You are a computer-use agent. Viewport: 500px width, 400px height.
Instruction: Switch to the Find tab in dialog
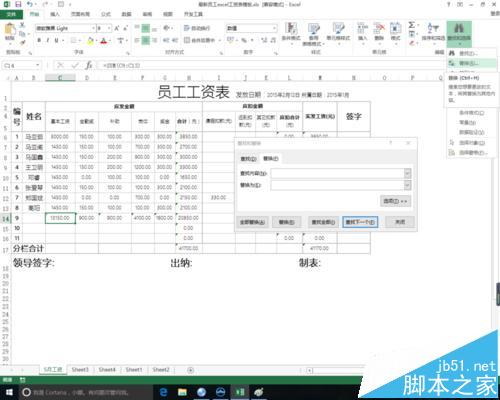(x=249, y=159)
